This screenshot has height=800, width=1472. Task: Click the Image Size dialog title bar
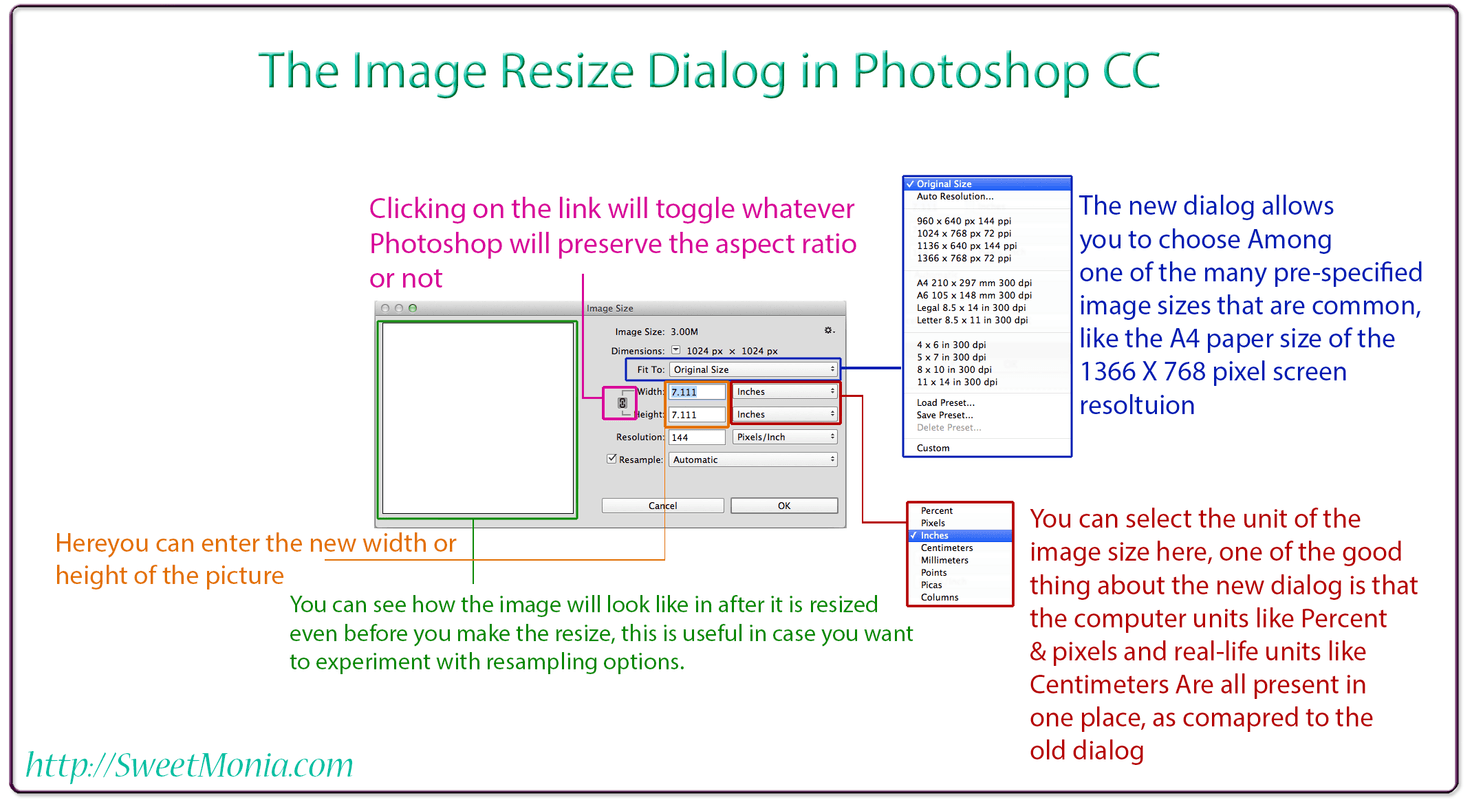610,308
